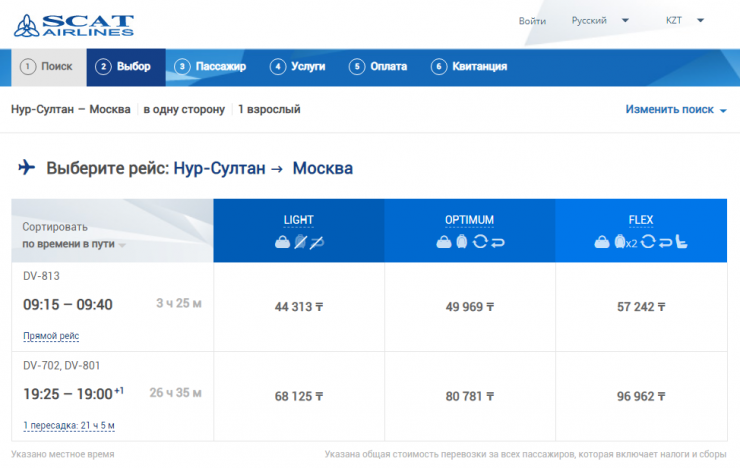Select the LIGHT fare 44 313 ₸
This screenshot has height=468, width=740.
pyautogui.click(x=299, y=307)
